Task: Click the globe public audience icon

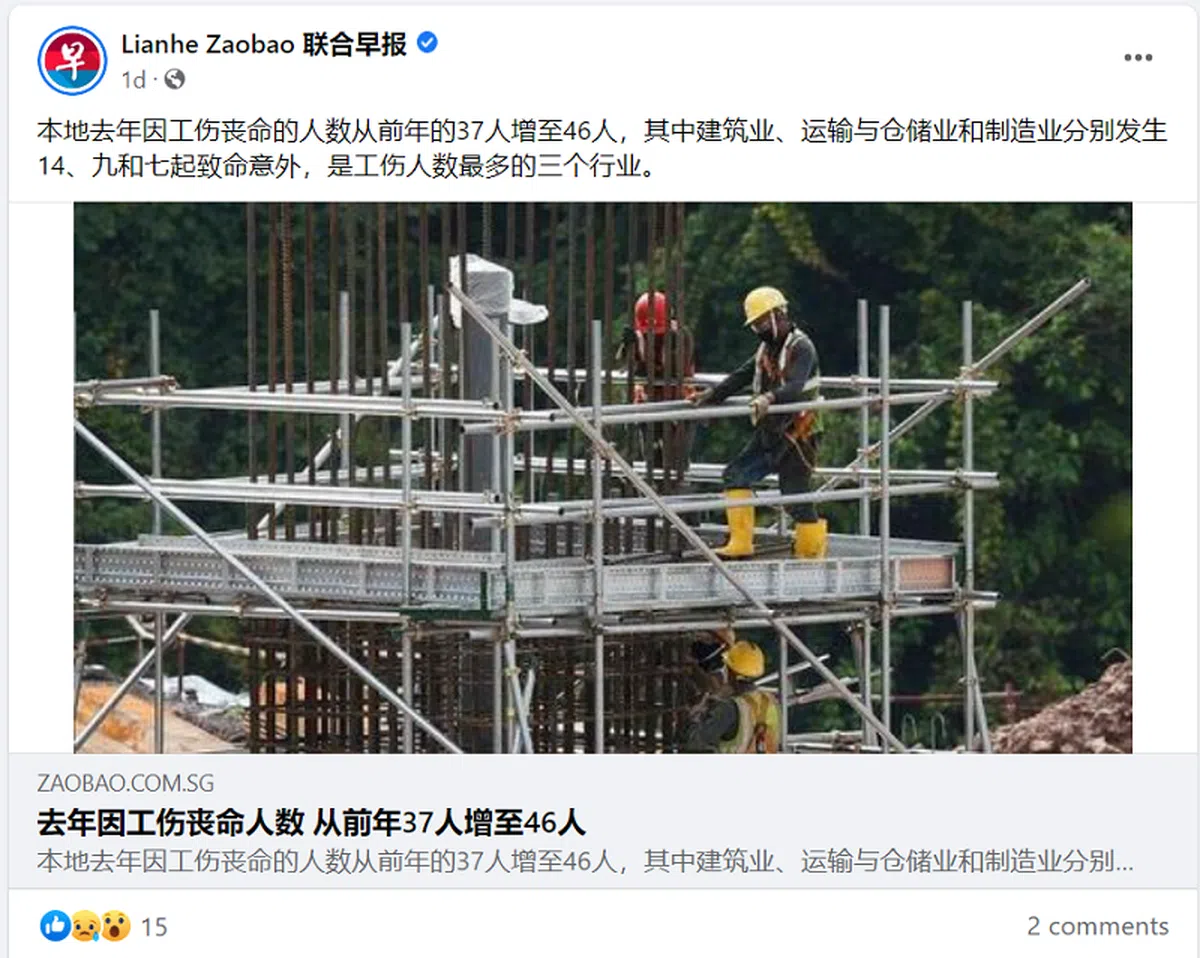Action: (x=174, y=79)
